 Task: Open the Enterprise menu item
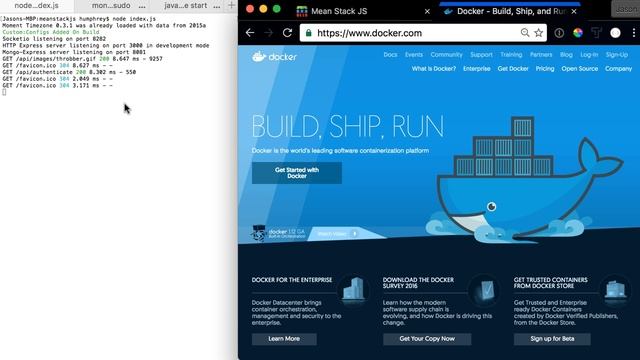[477, 69]
